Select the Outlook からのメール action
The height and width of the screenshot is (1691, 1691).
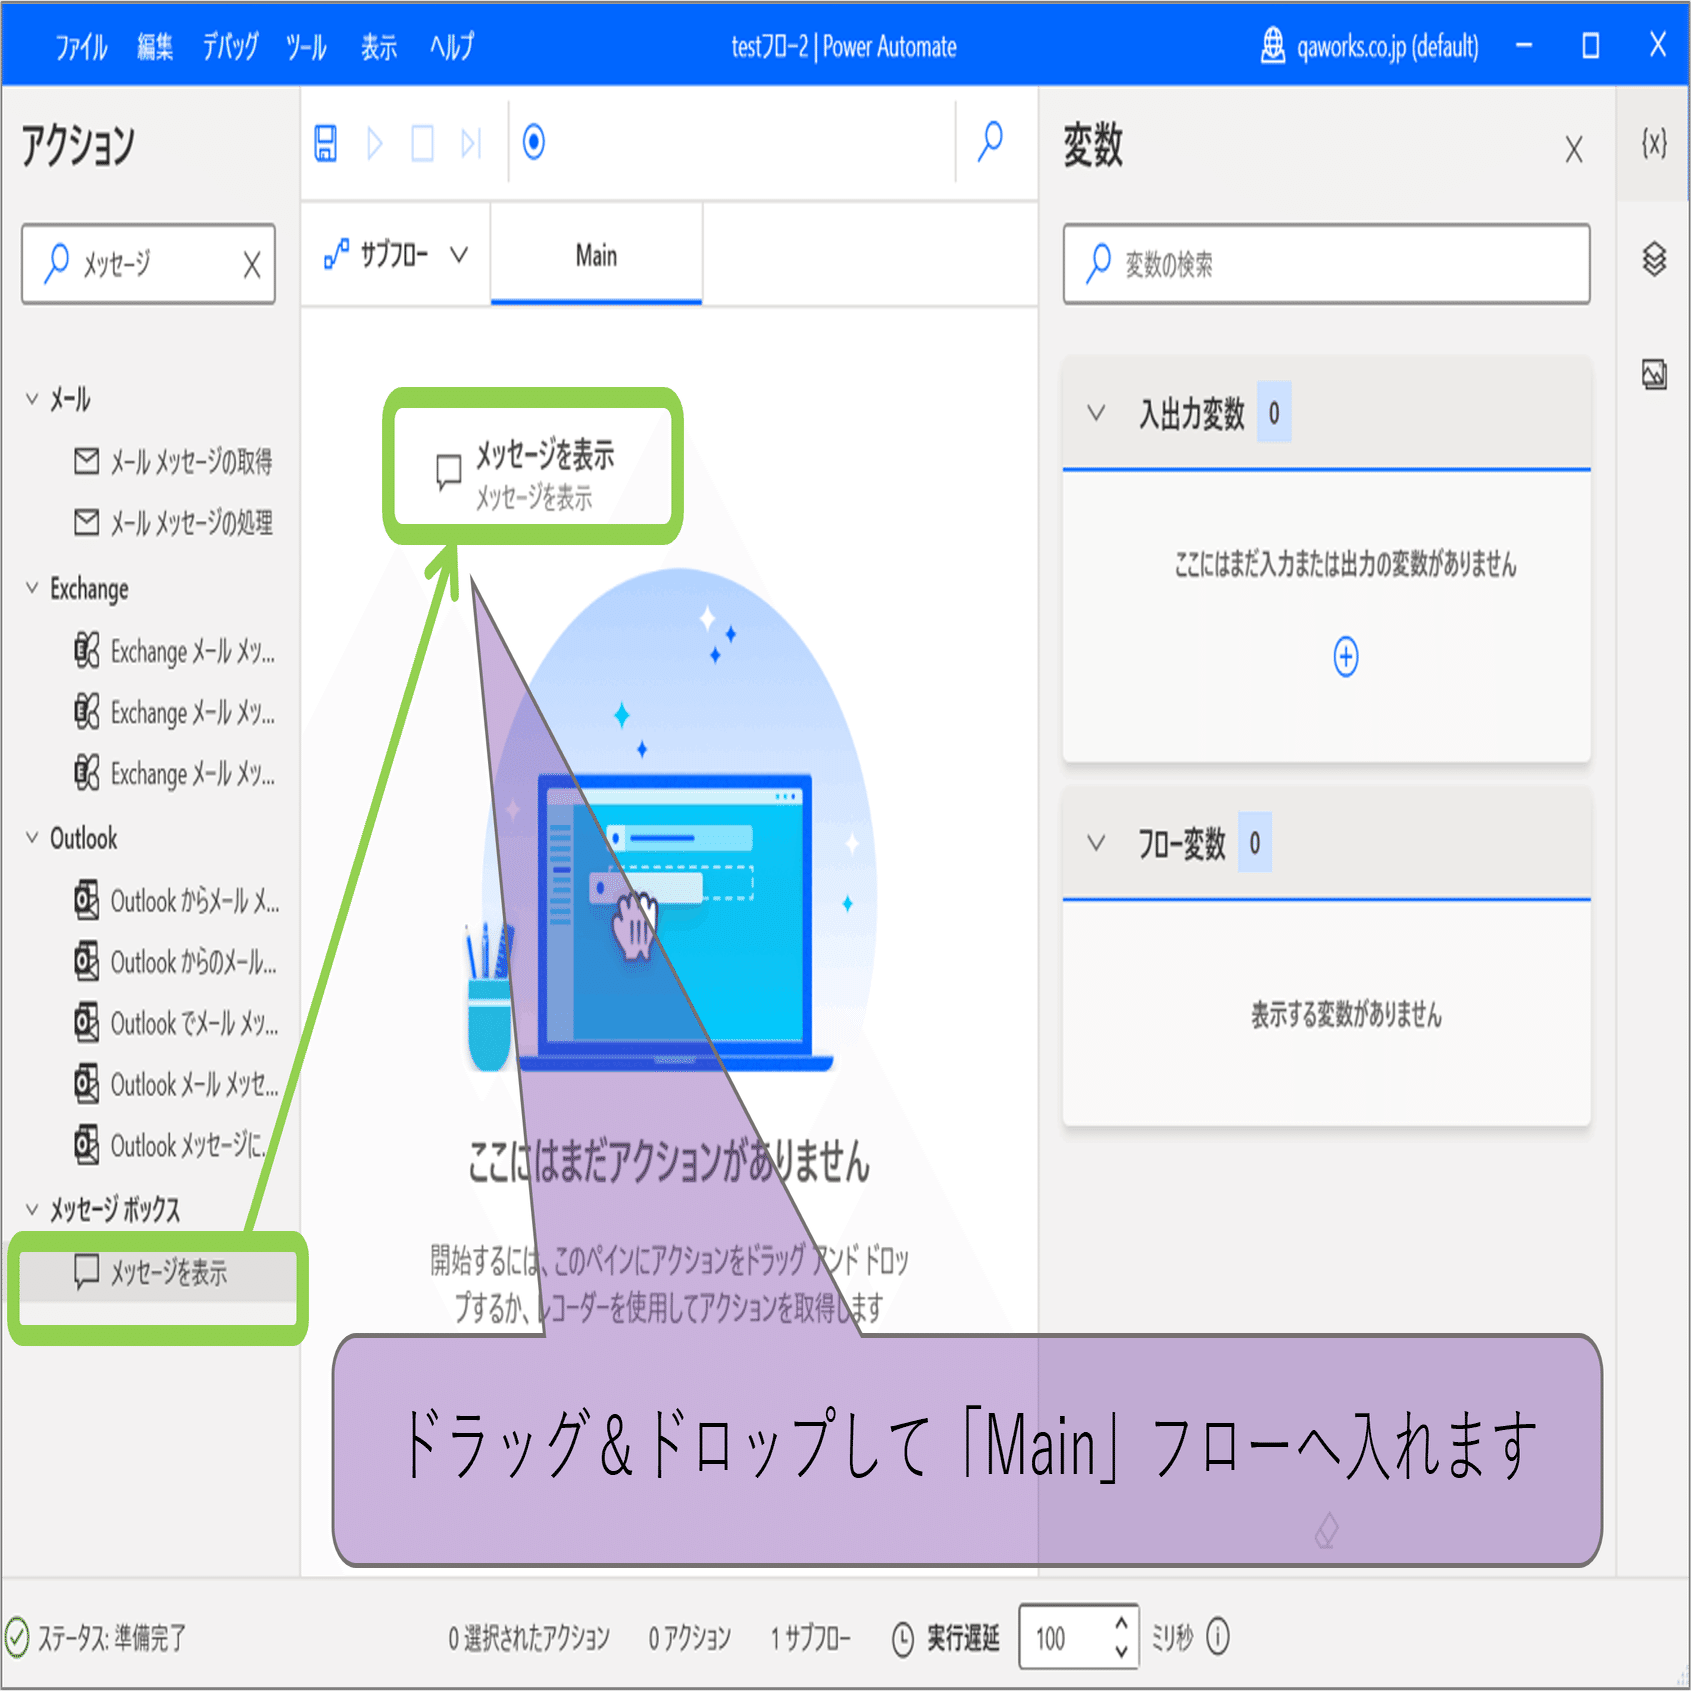tap(176, 961)
